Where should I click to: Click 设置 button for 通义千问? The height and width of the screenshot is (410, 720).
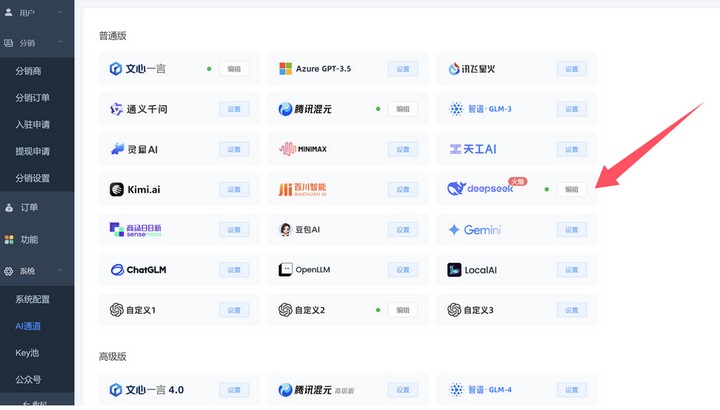click(x=234, y=109)
